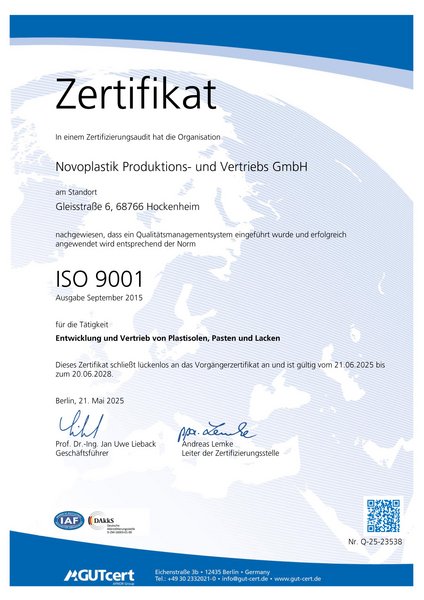Click Leiter der Zertifizierungsstelle title

click(230, 453)
